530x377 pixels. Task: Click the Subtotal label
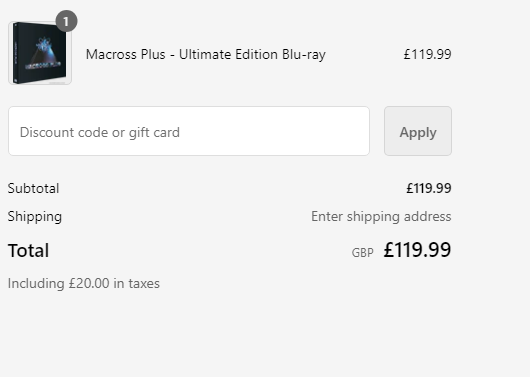pyautogui.click(x=33, y=188)
